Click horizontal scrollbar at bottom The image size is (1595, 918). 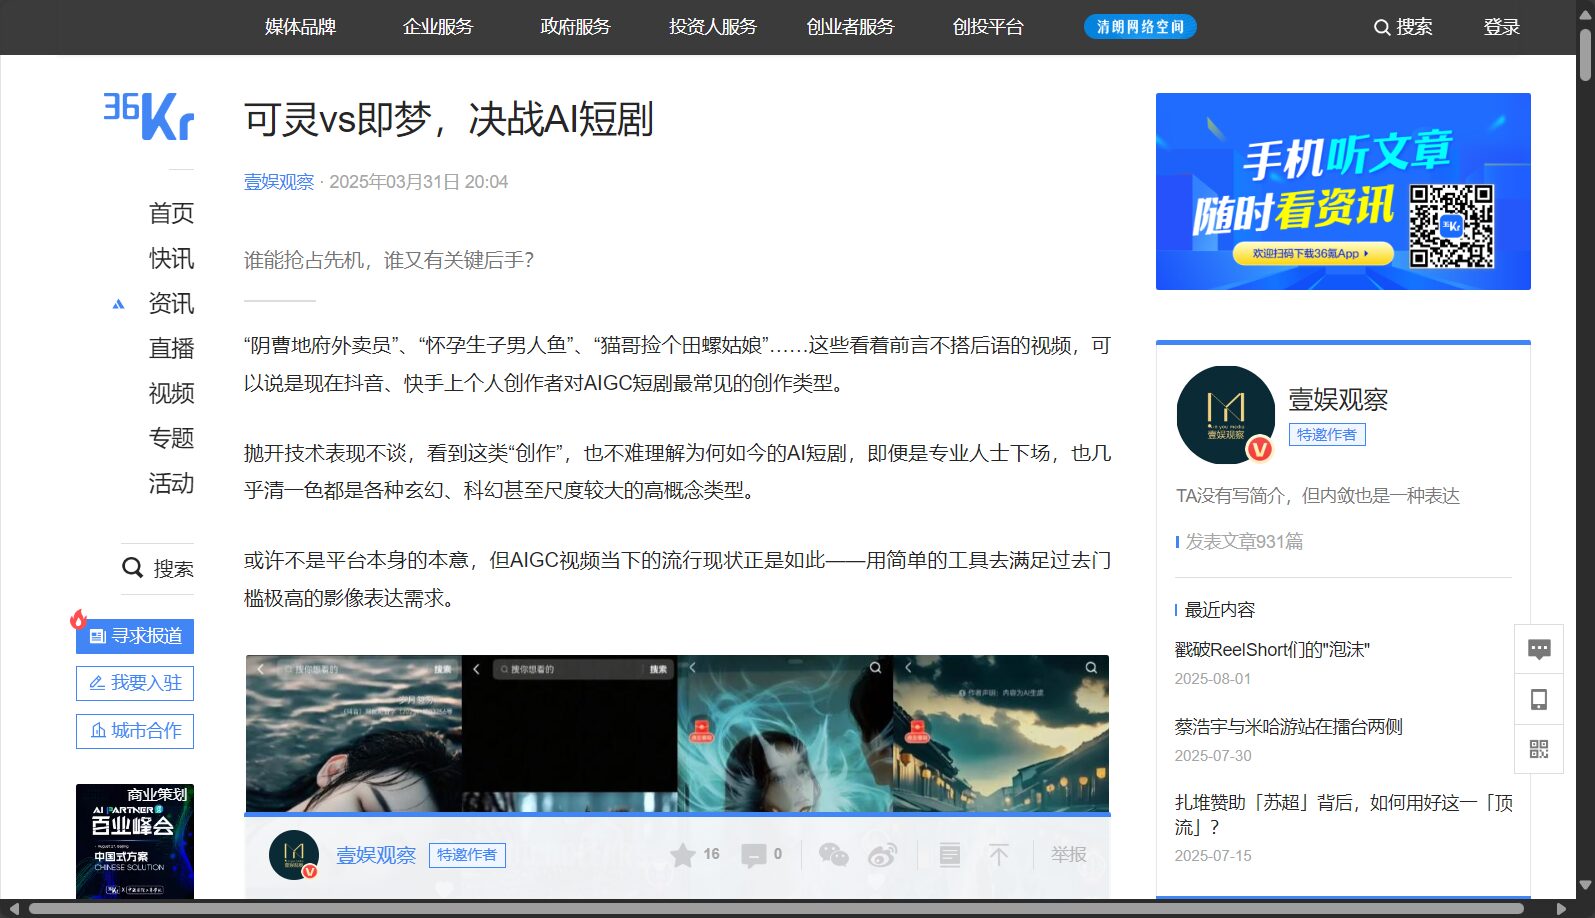776,909
